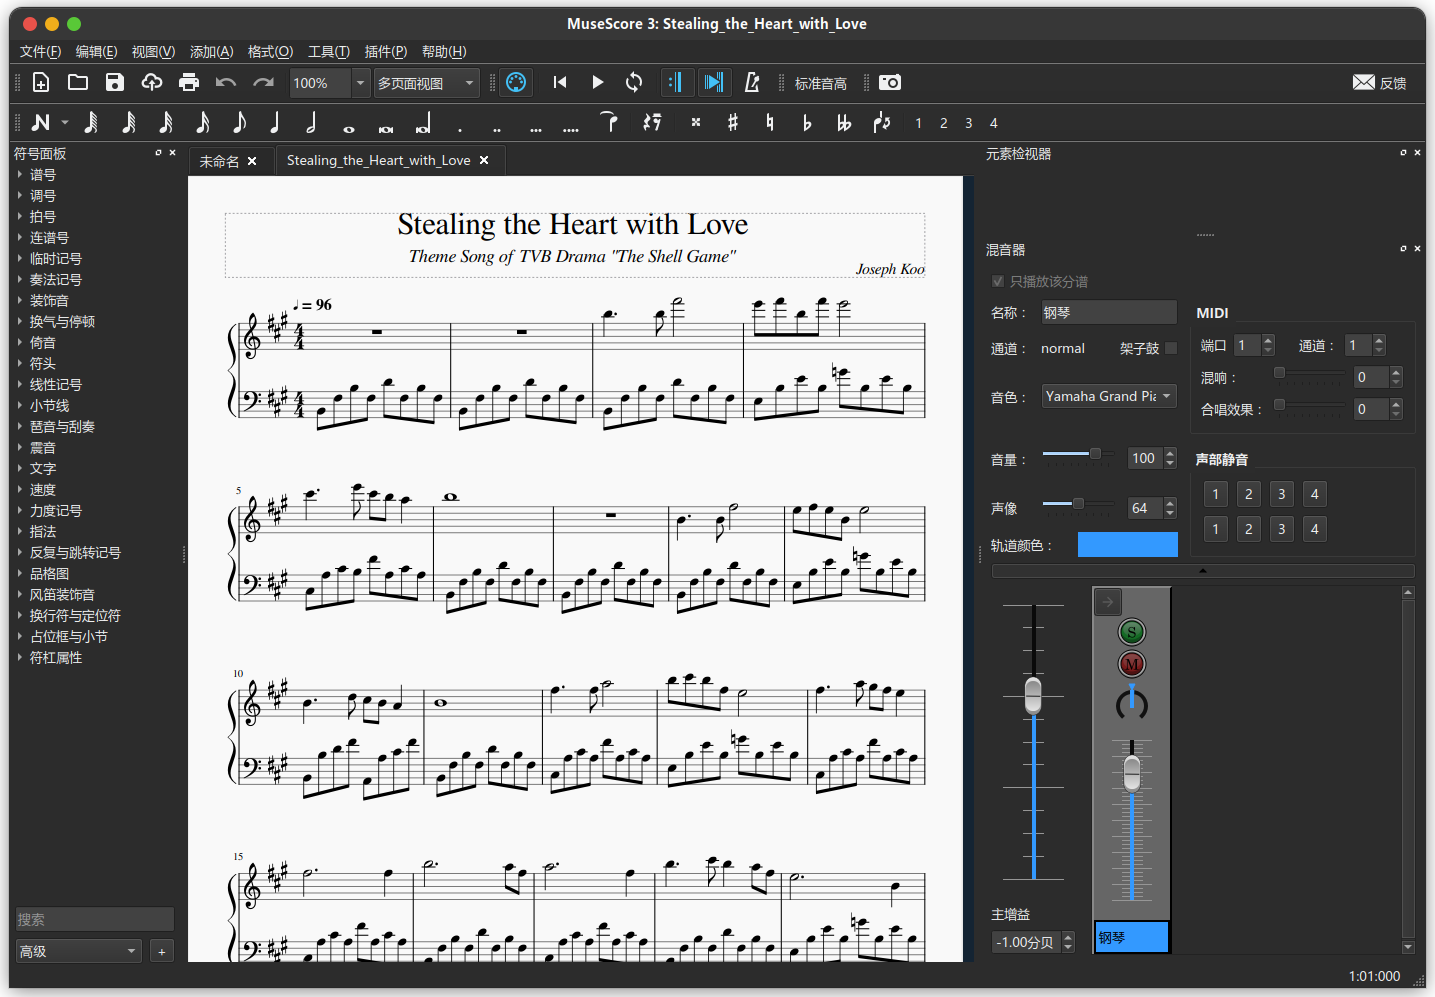Expand the 小节线 palette
1435x997 pixels.
coord(49,406)
